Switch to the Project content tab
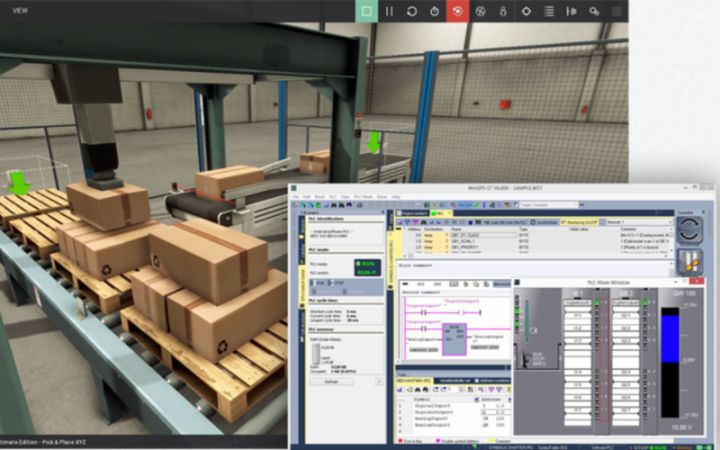The image size is (720, 450). 412,213
